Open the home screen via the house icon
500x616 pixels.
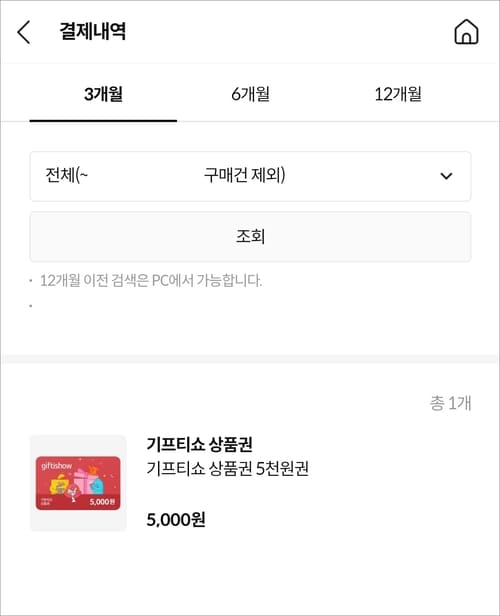click(466, 31)
